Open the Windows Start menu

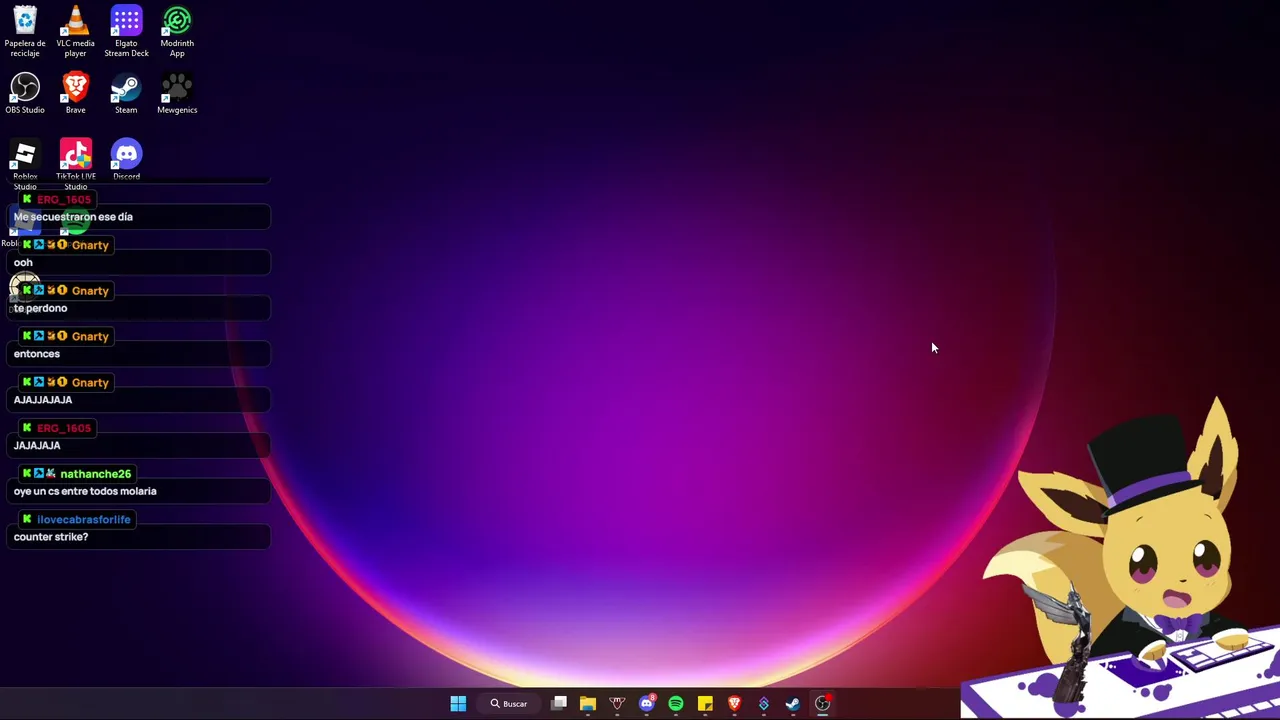458,704
